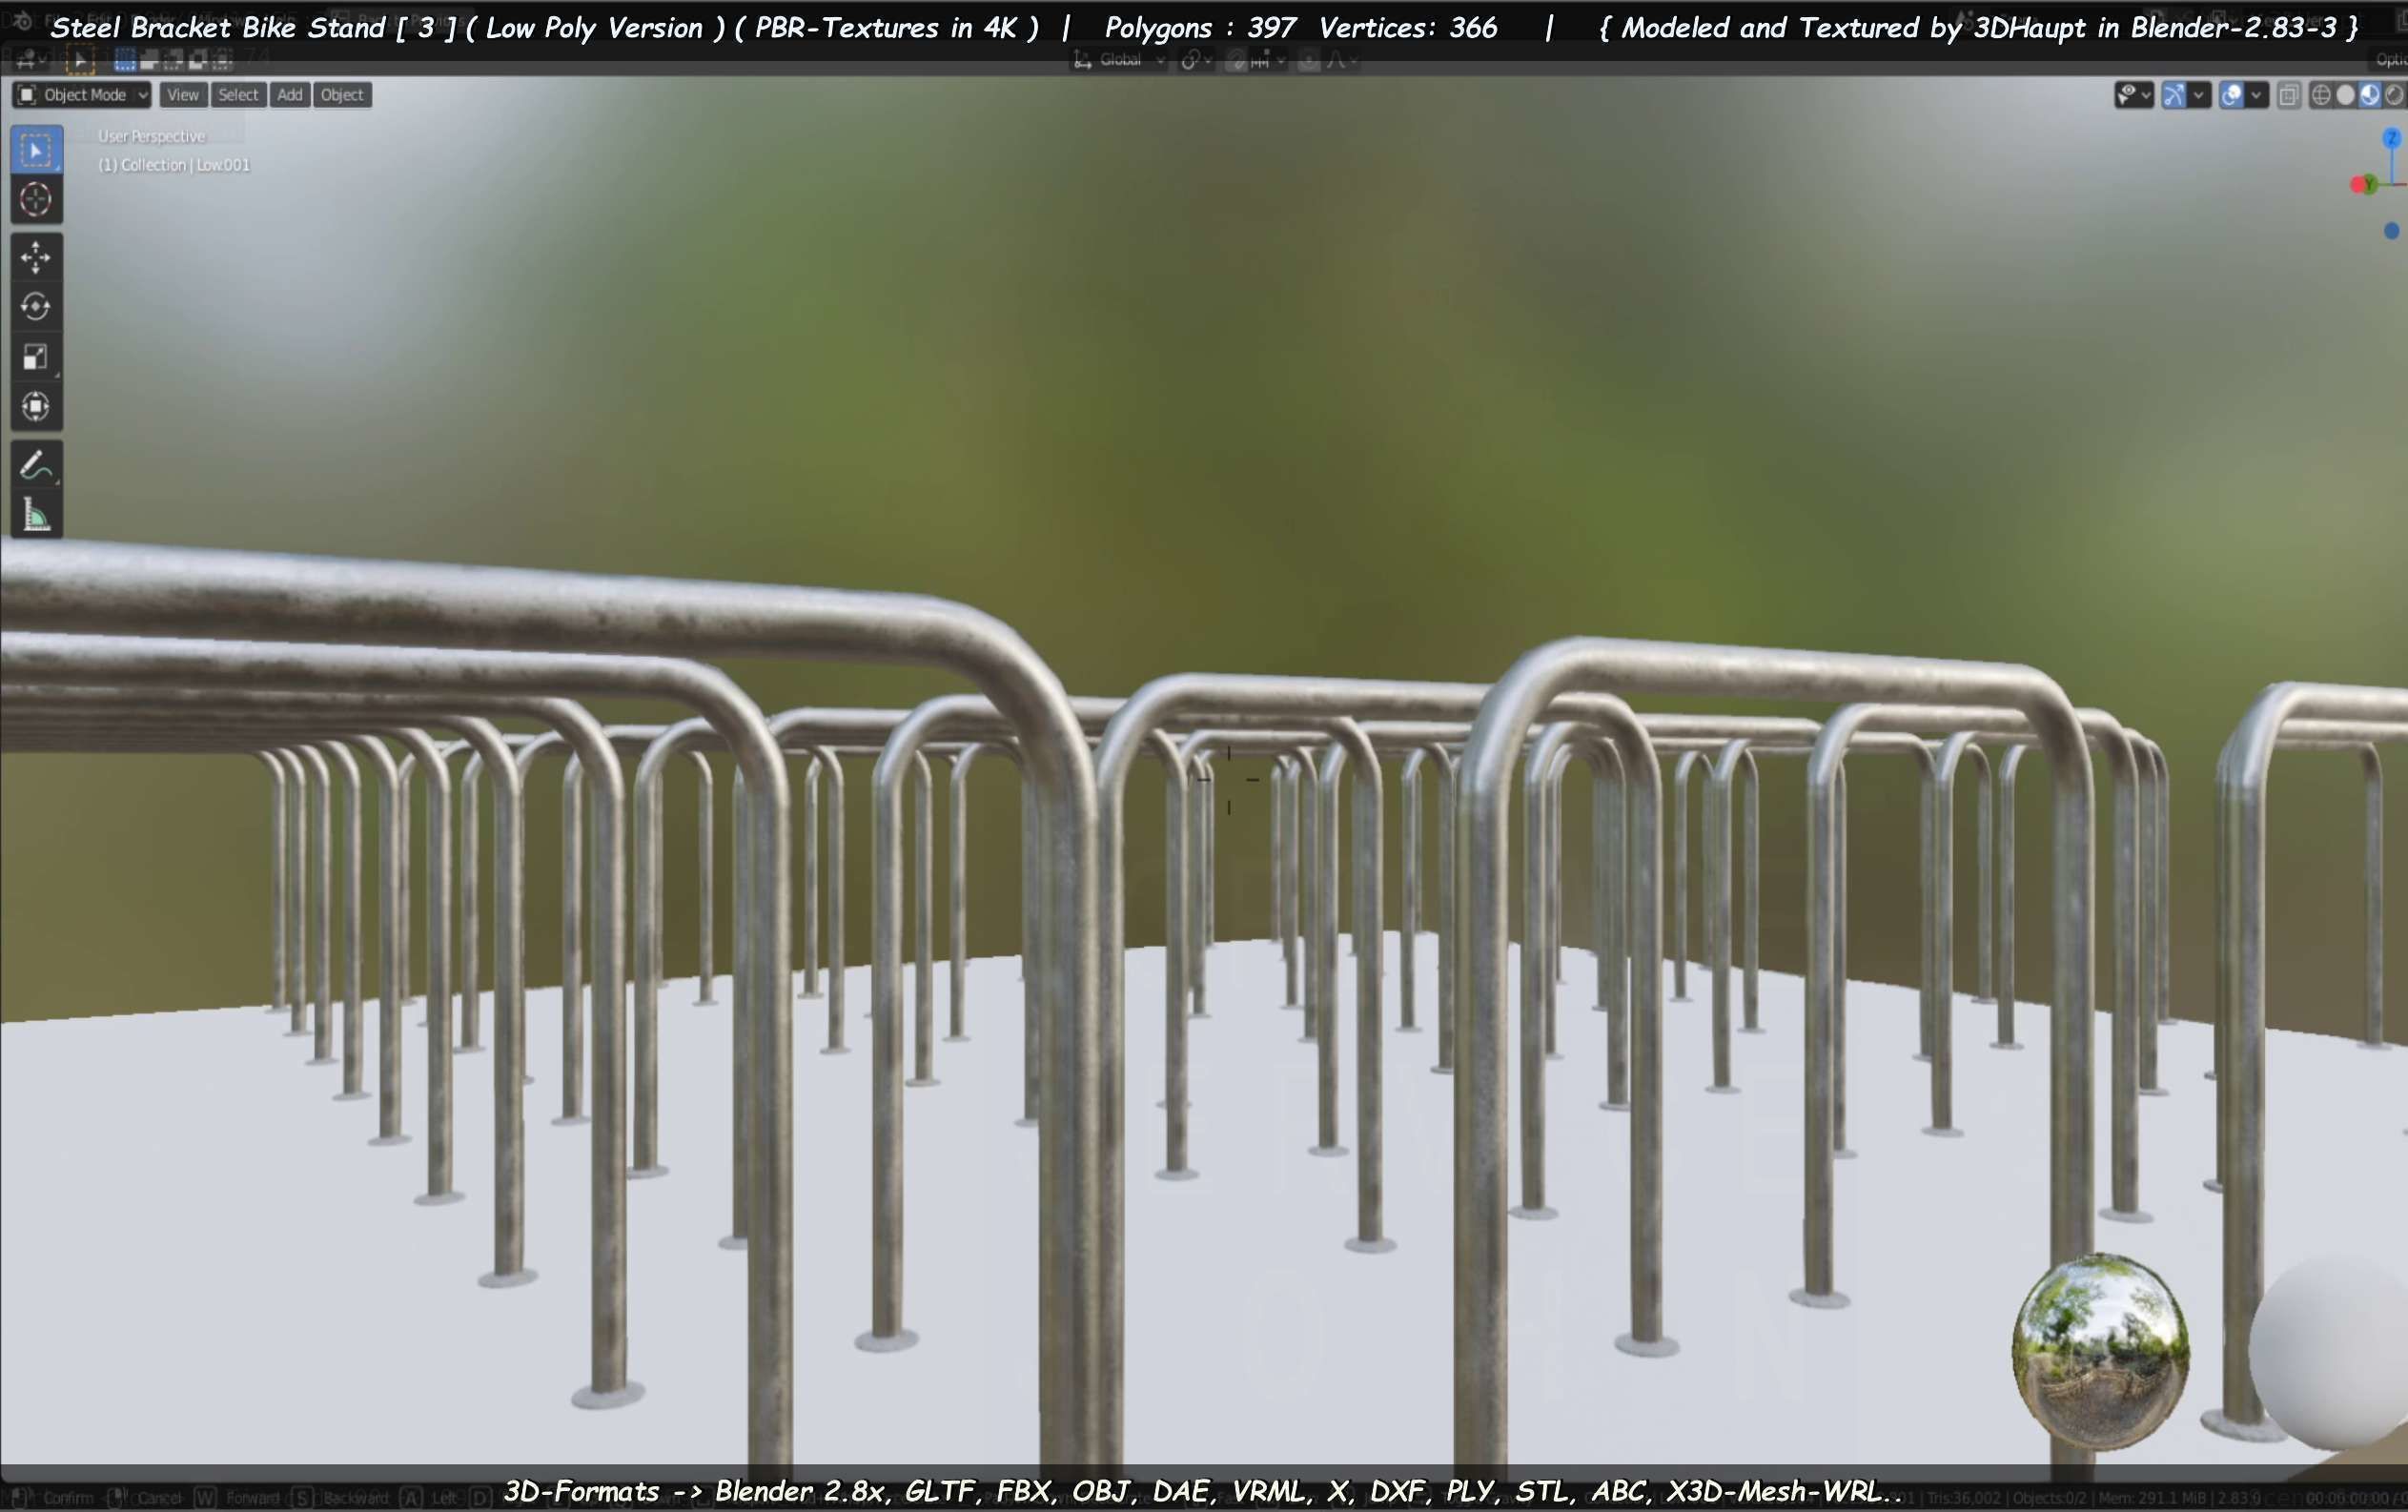Activate the 3D Cursor tool
This screenshot has width=2408, height=1512.
pyautogui.click(x=36, y=200)
